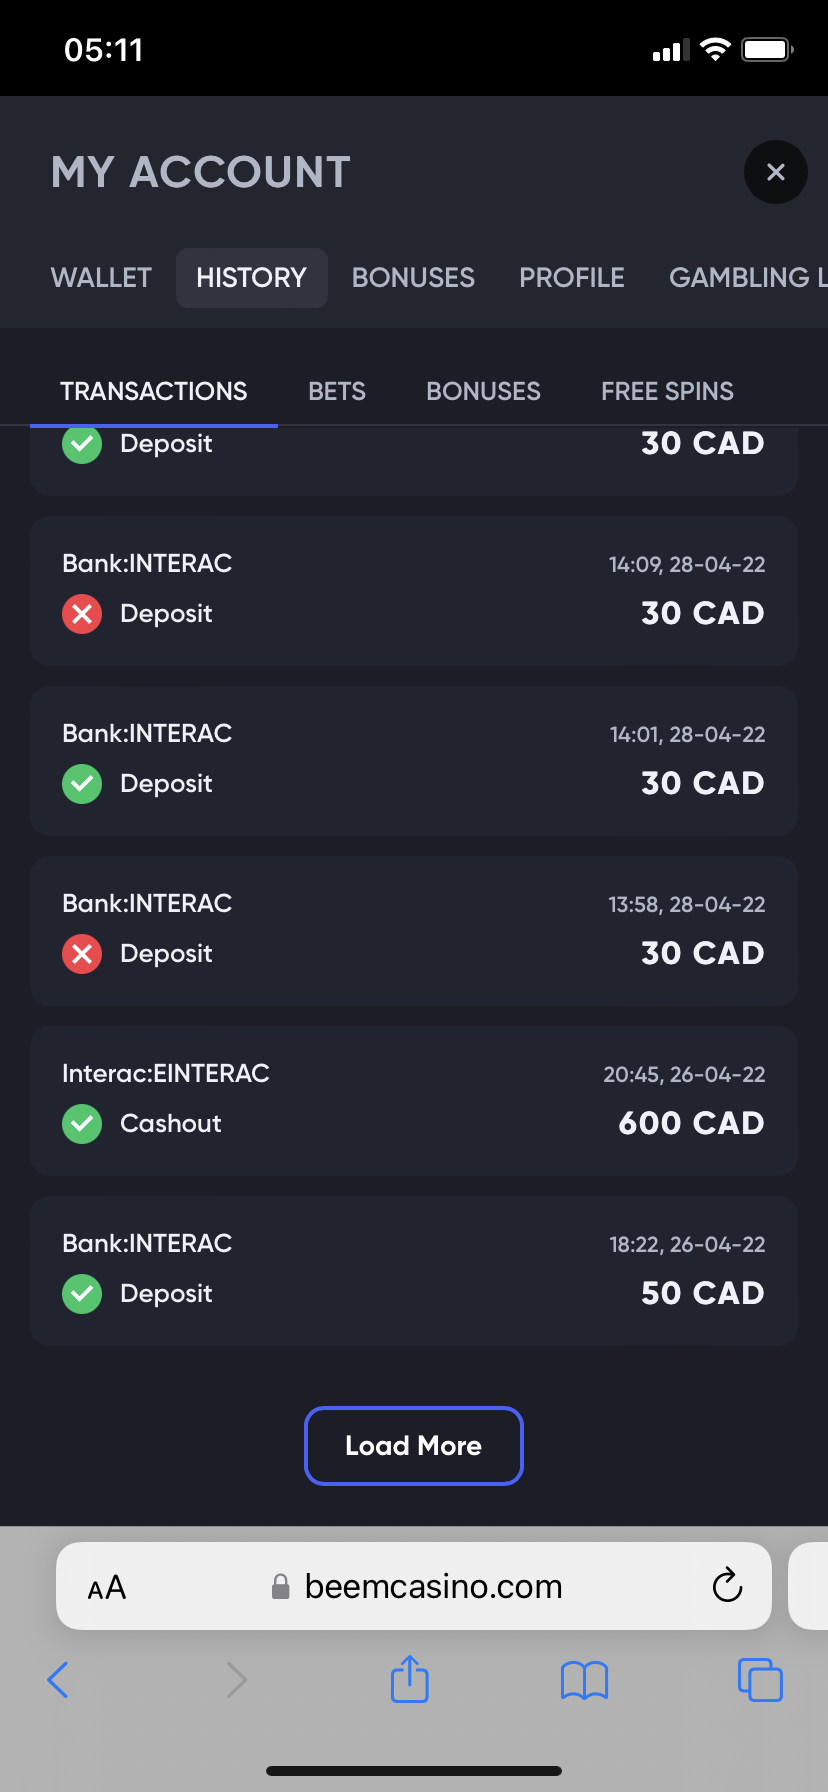Viewport: 828px width, 1792px height.
Task: Open the 50 CAD deposit transaction
Action: [413, 1270]
